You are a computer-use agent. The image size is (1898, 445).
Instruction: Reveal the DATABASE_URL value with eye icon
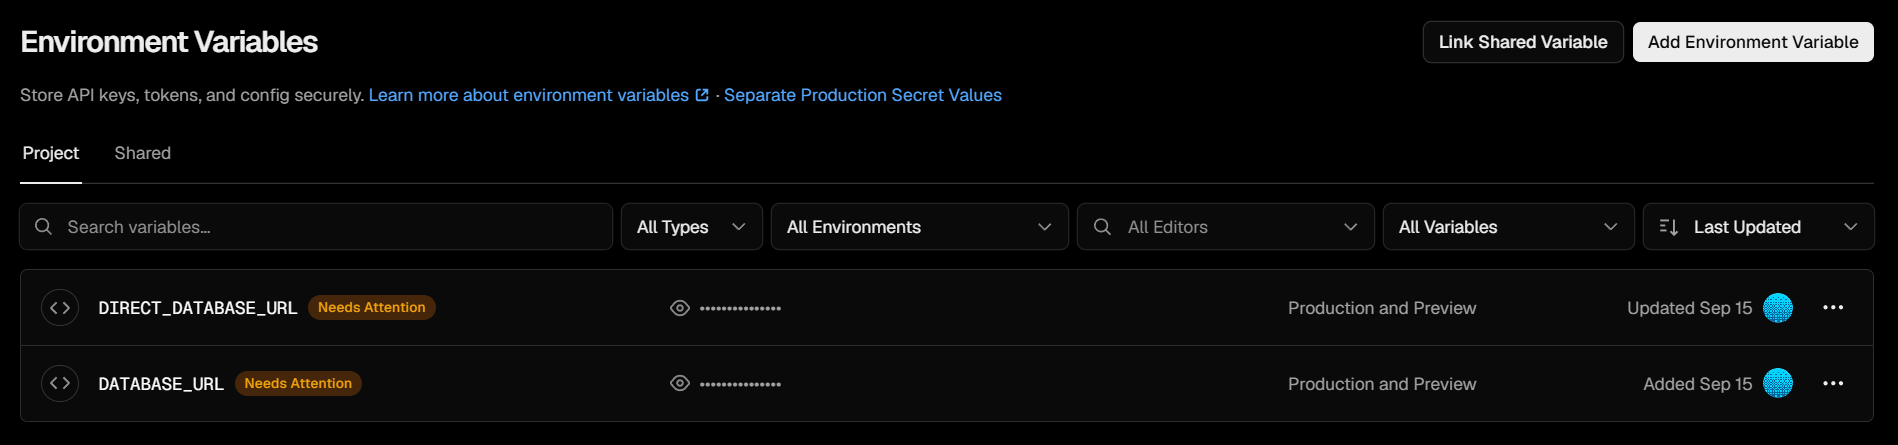coord(680,384)
